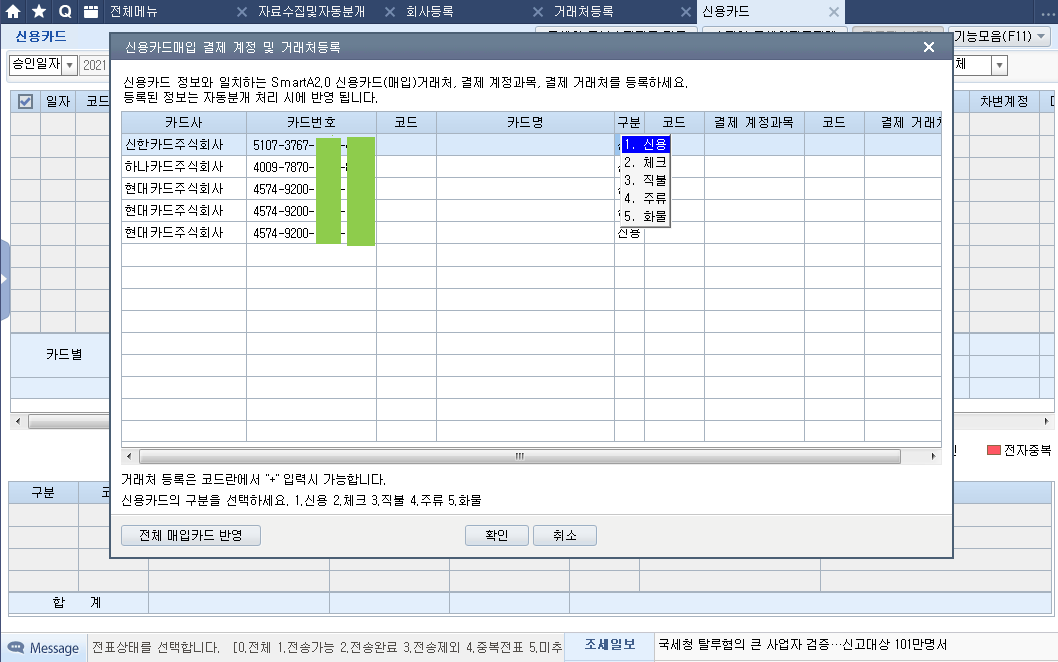
Task: Open favorites star icon
Action: pos(39,11)
